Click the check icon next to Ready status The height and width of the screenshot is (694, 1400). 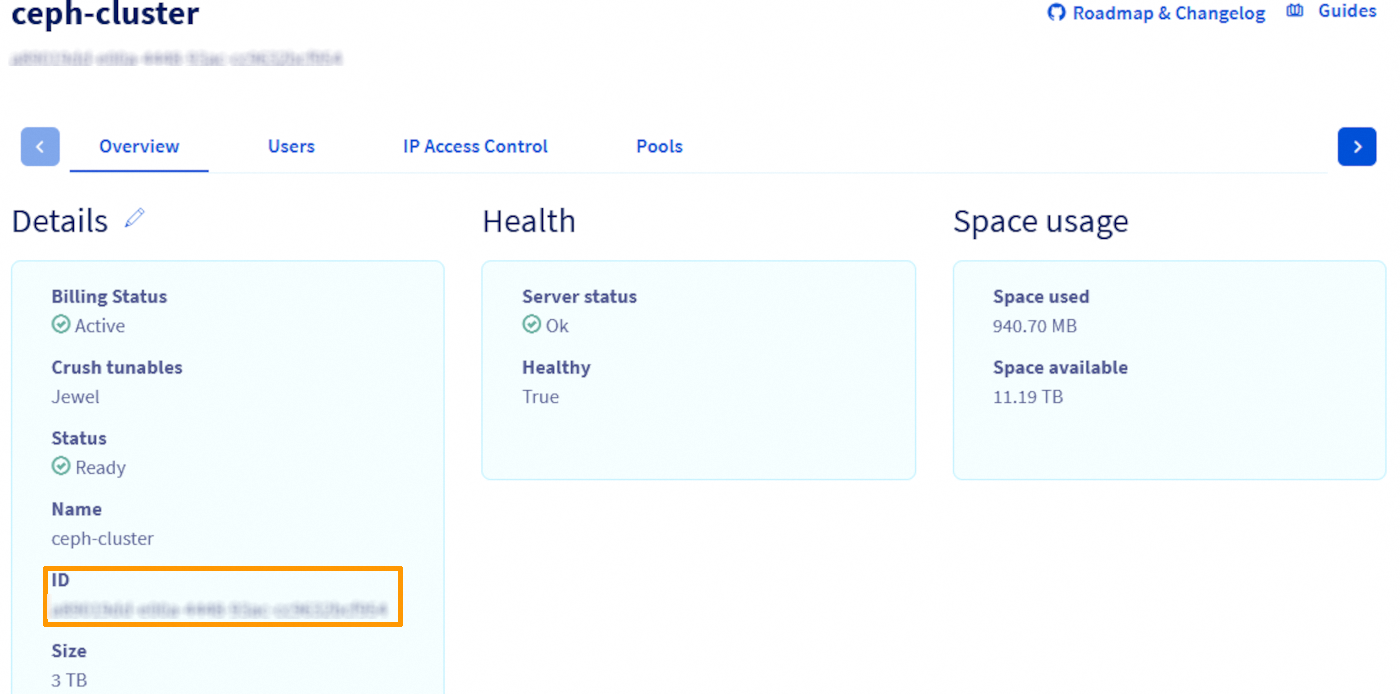[x=61, y=467]
